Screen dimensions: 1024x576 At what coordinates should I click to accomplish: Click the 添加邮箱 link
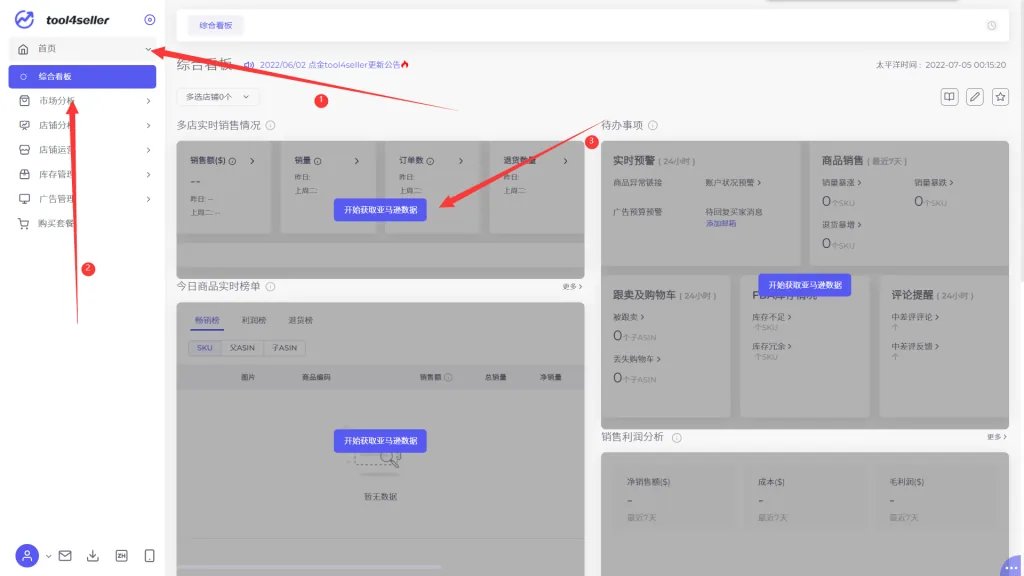click(721, 223)
